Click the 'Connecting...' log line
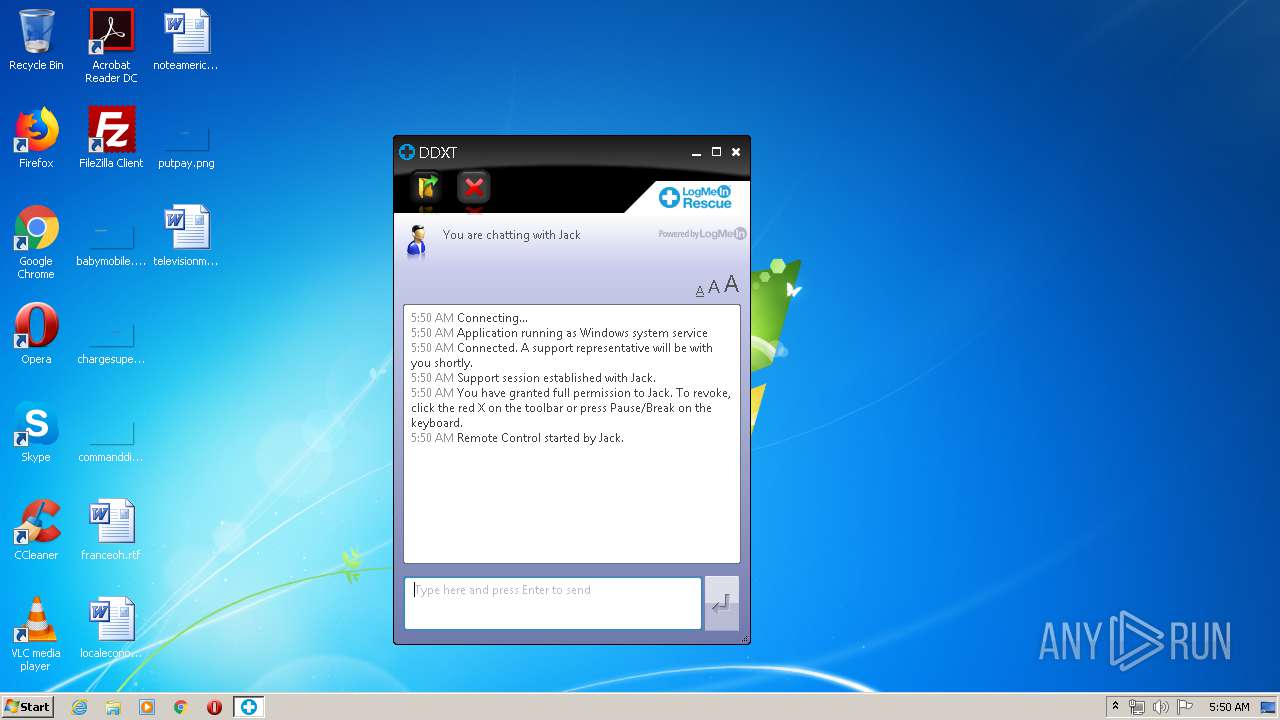This screenshot has height=720, width=1280. click(x=492, y=318)
